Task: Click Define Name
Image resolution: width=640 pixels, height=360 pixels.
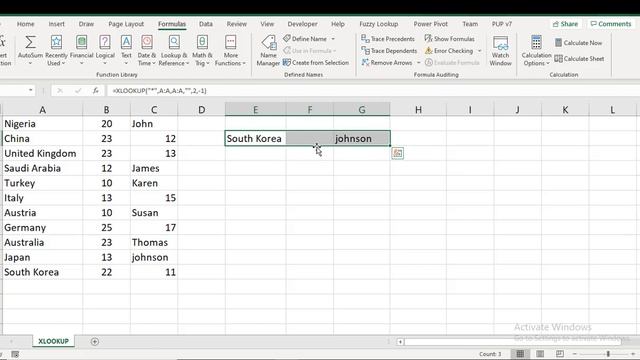Action: pos(305,39)
